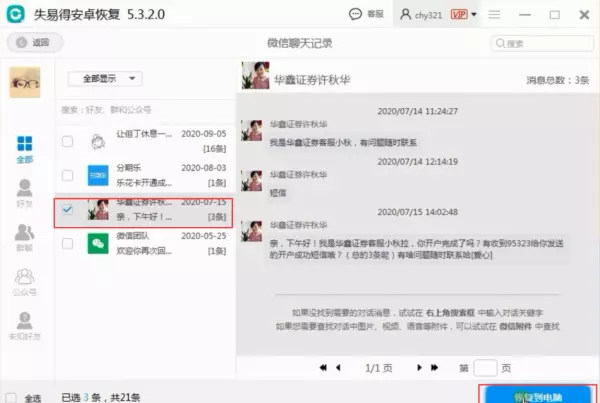Switch to the 未知好友 tab
The width and height of the screenshot is (600, 403).
24,326
